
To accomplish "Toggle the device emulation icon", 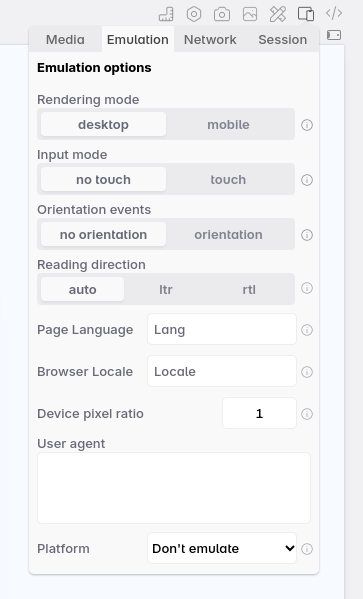I will 306,14.
